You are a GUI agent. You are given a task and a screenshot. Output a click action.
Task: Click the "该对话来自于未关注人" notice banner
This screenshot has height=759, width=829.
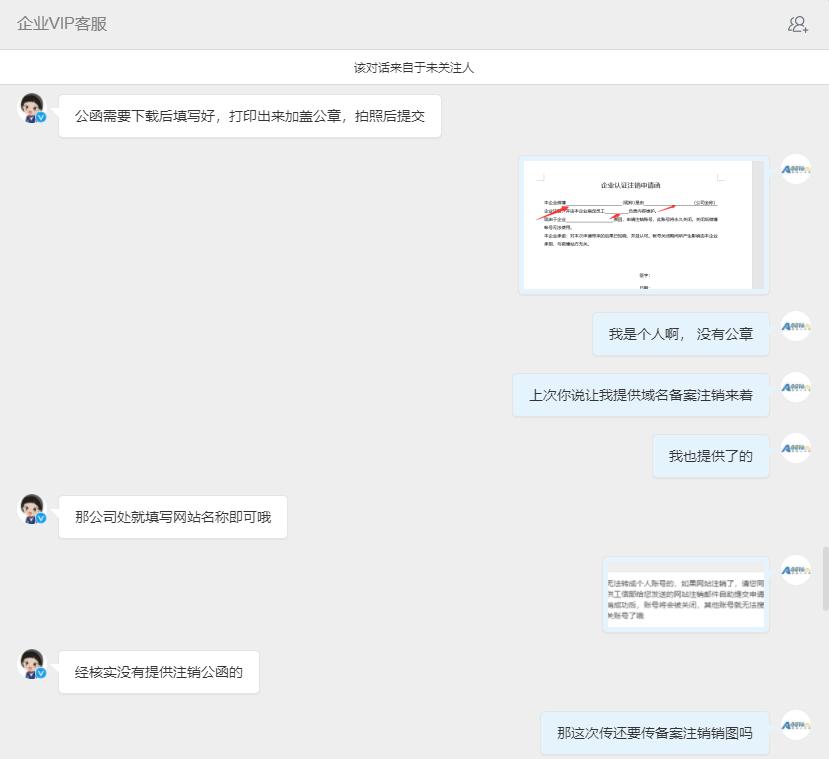point(414,67)
